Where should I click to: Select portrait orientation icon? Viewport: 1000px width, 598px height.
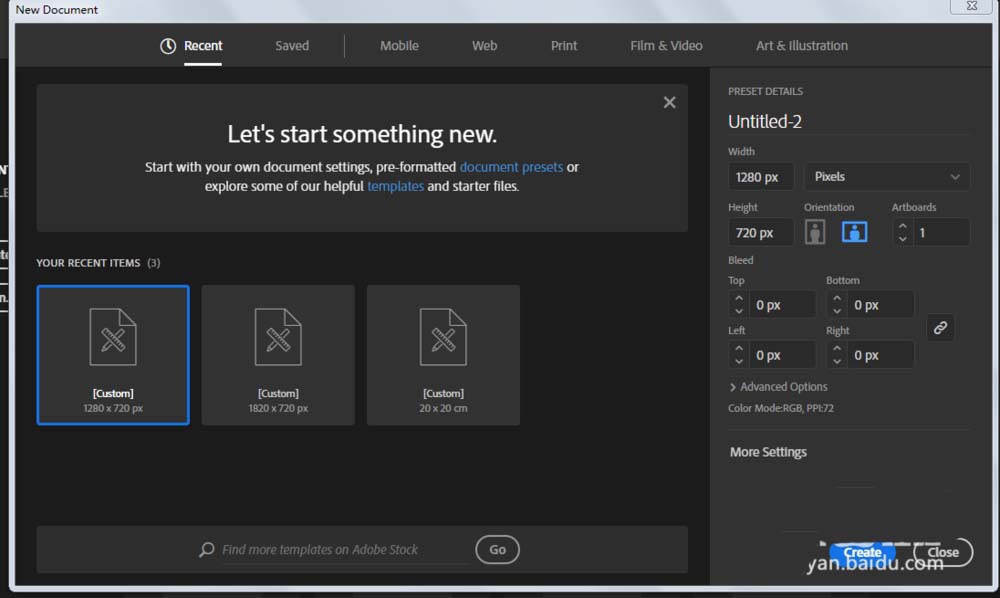814,232
